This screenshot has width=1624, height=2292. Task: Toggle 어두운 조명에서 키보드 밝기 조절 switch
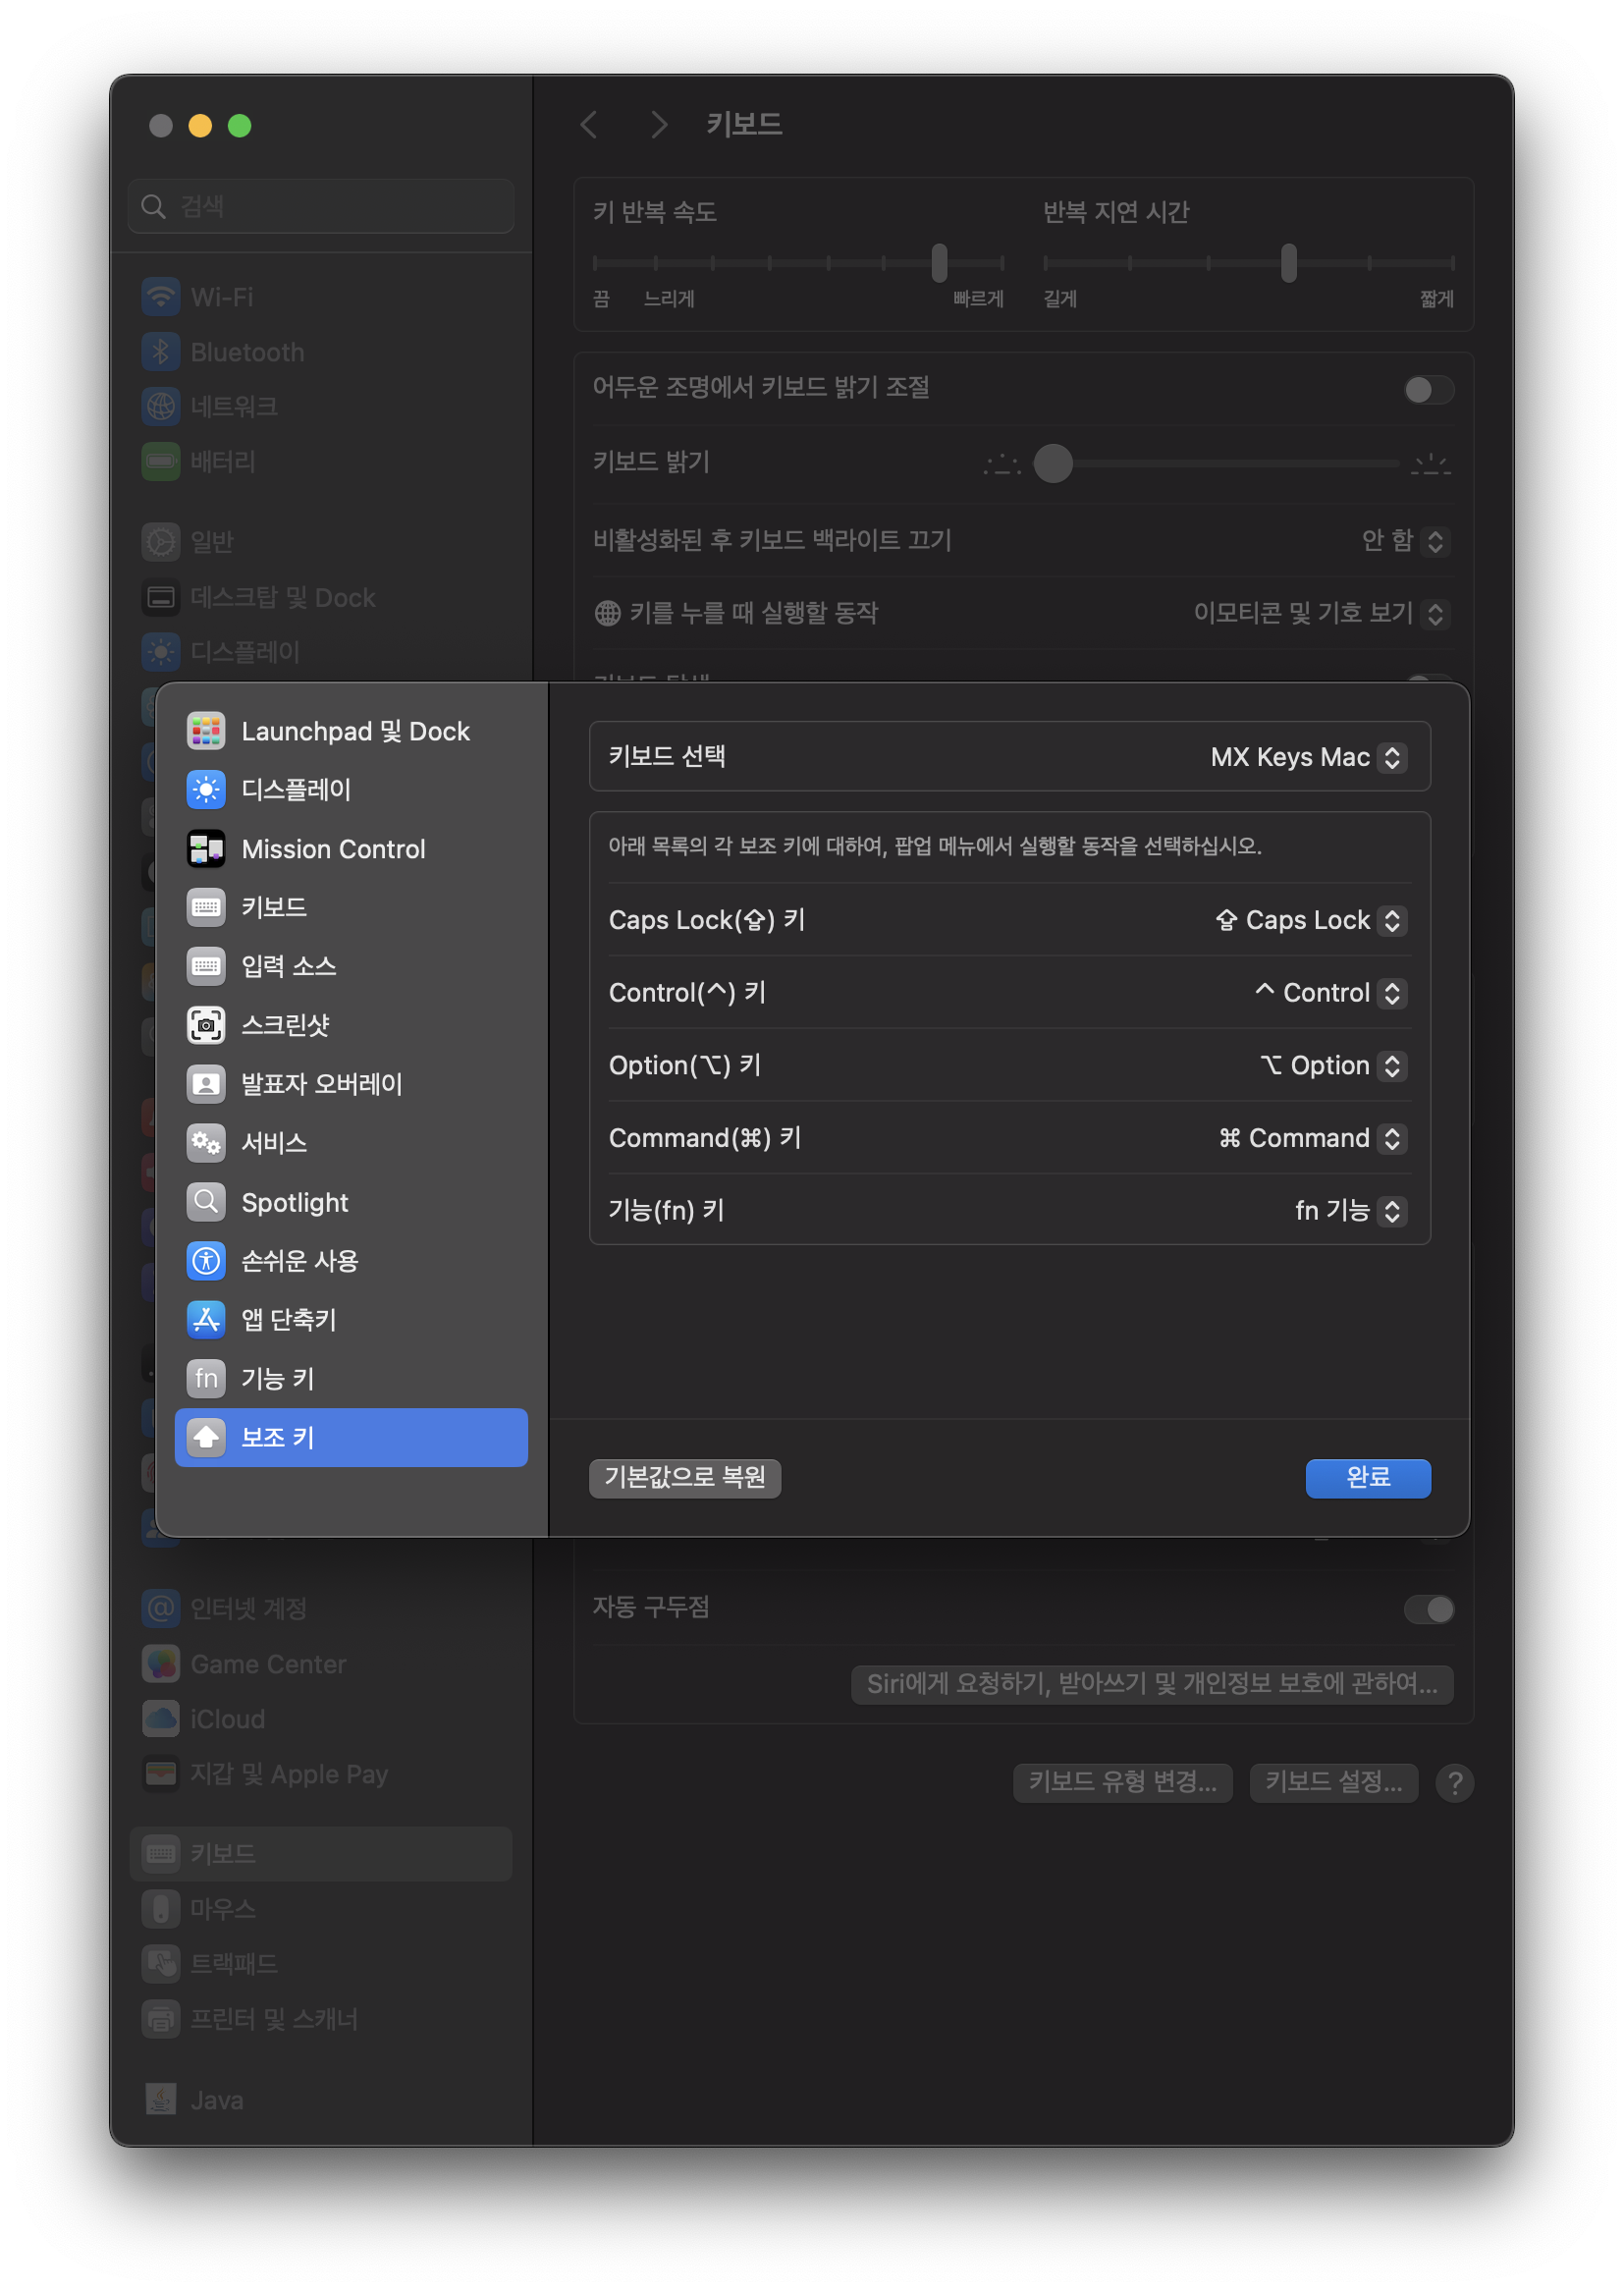[1428, 390]
